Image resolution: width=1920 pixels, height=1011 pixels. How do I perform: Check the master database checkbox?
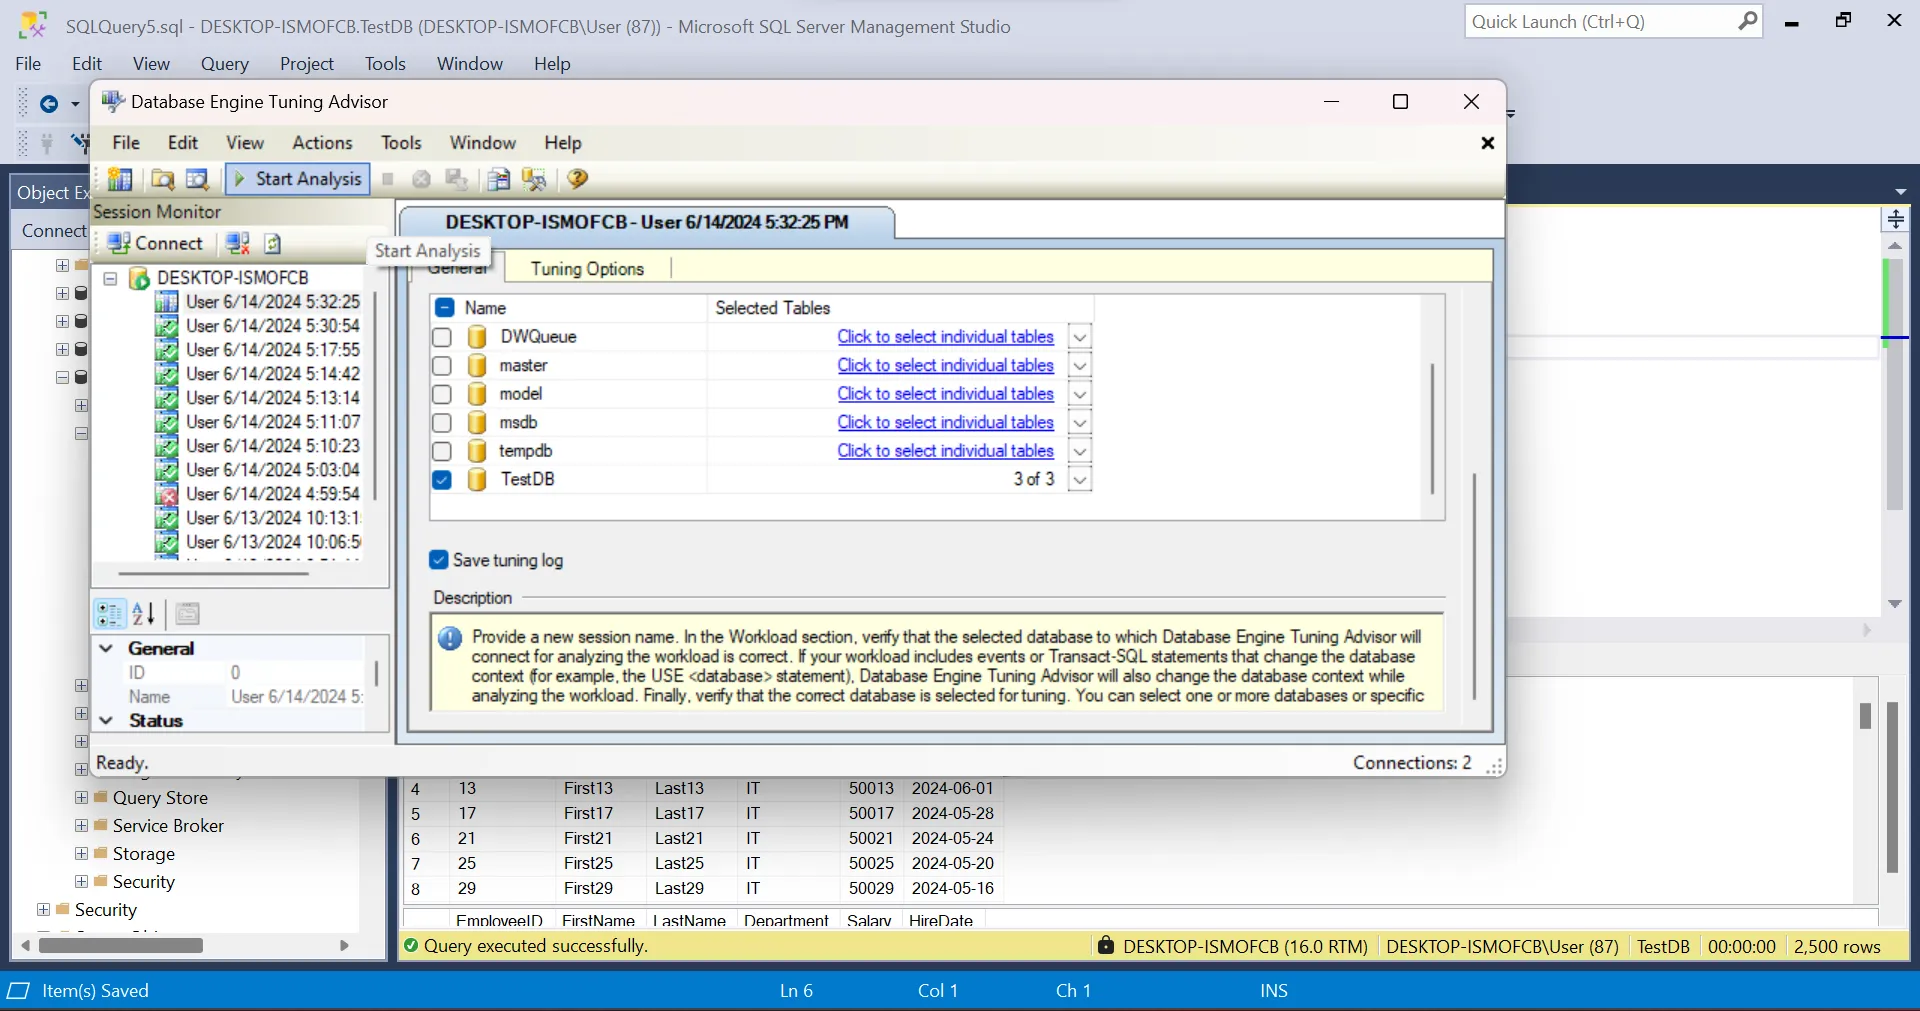(x=442, y=366)
